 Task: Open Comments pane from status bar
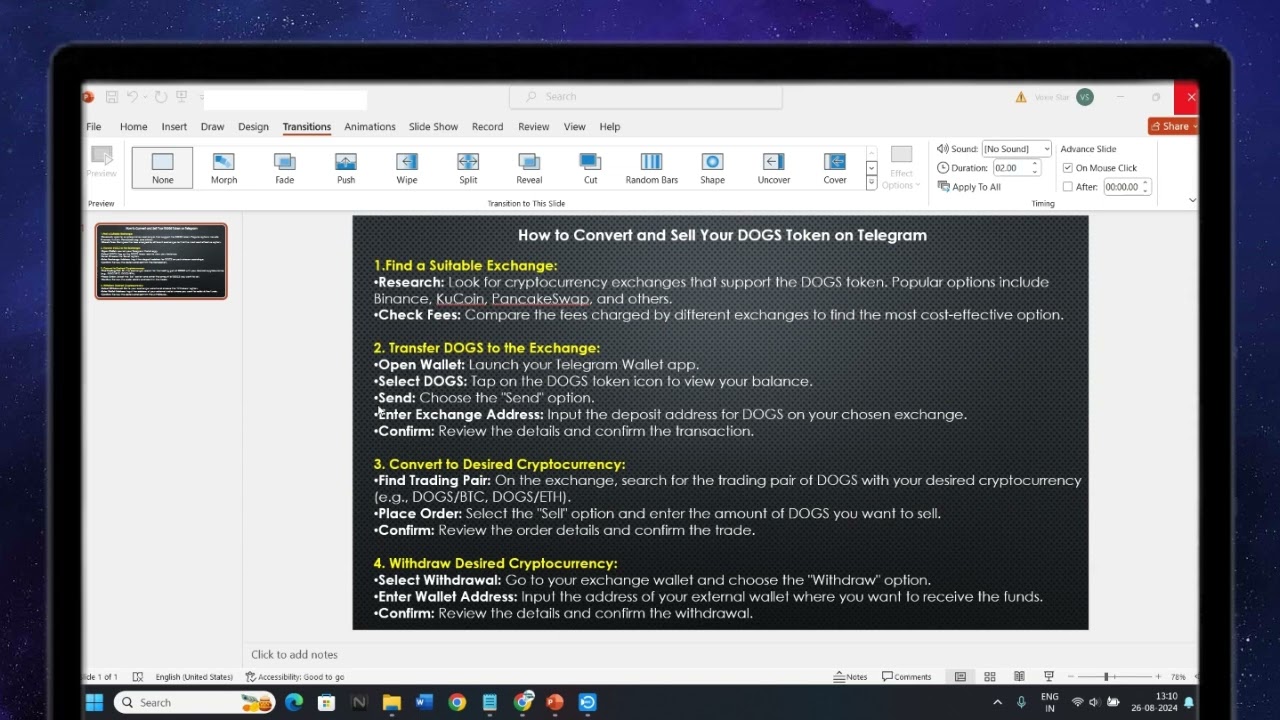(x=906, y=677)
